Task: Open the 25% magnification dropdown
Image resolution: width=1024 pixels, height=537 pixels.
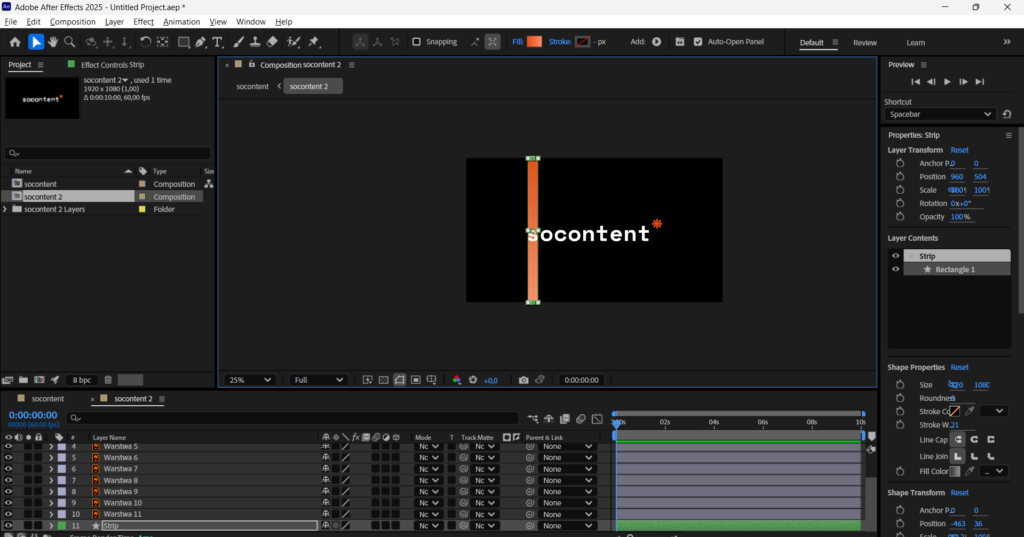Action: [x=249, y=380]
